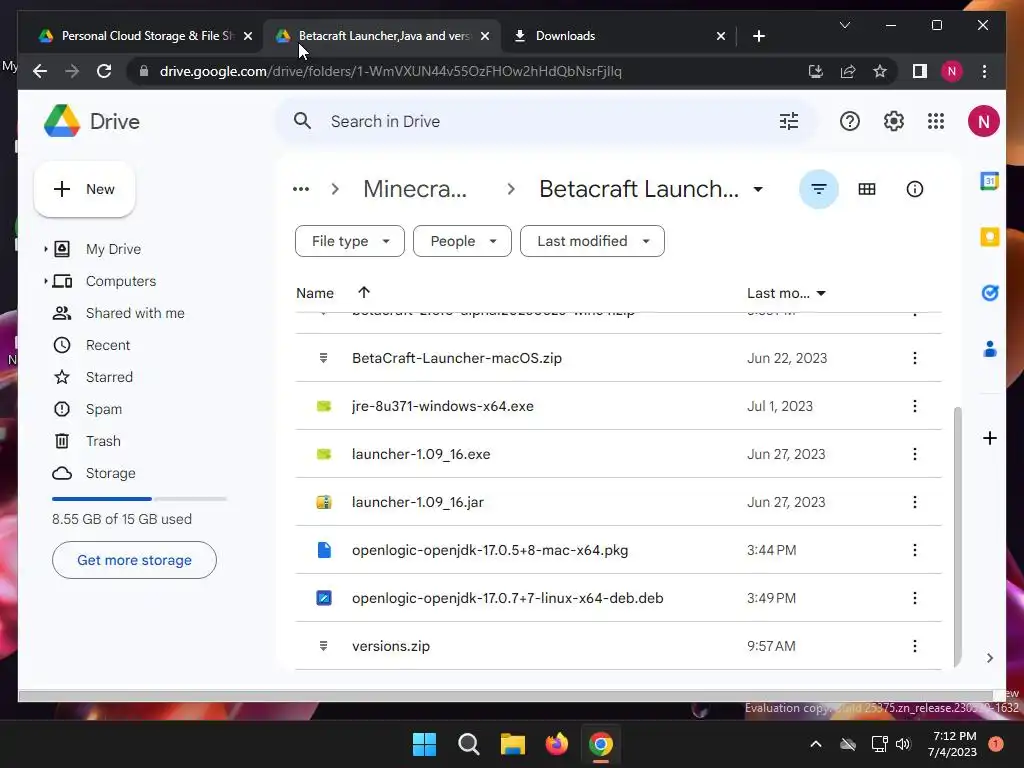Image resolution: width=1024 pixels, height=768 pixels.
Task: Open Drive settings gear
Action: (893, 121)
